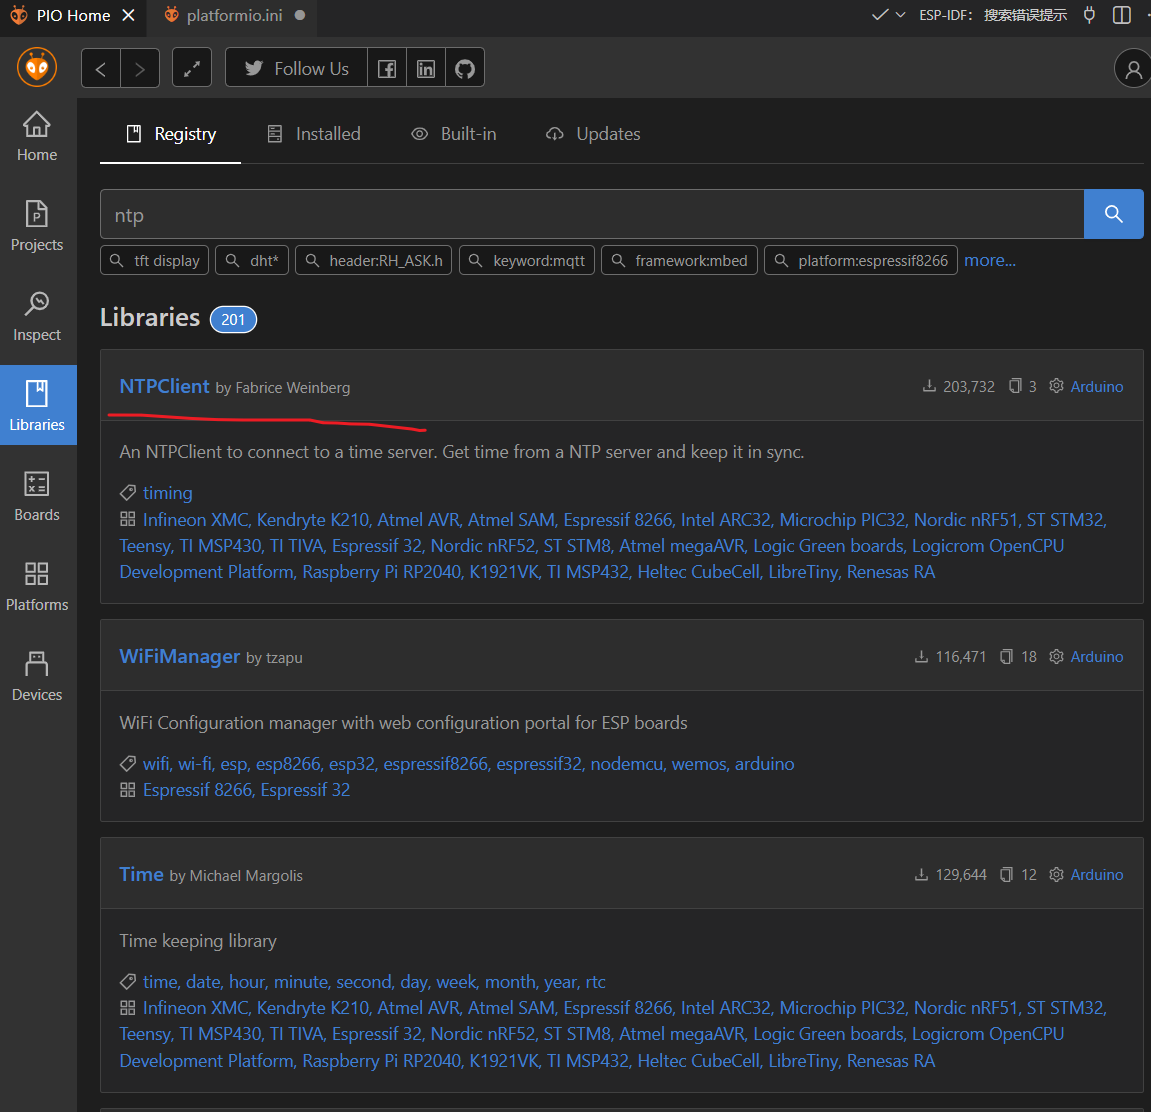Click the PlatformIO logo icon
The height and width of the screenshot is (1112, 1151).
pyautogui.click(x=37, y=68)
